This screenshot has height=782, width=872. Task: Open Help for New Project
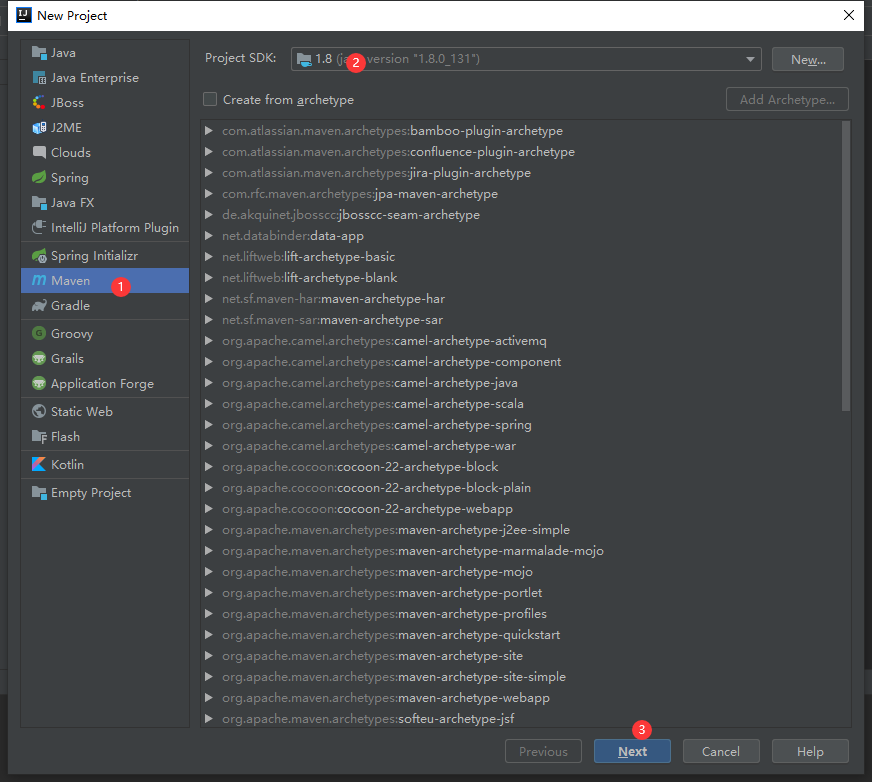[810, 751]
